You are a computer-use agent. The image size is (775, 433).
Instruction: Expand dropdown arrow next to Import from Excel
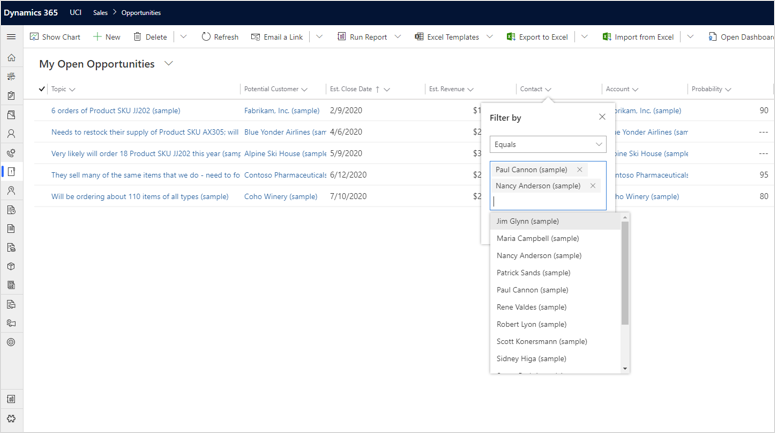coord(690,37)
